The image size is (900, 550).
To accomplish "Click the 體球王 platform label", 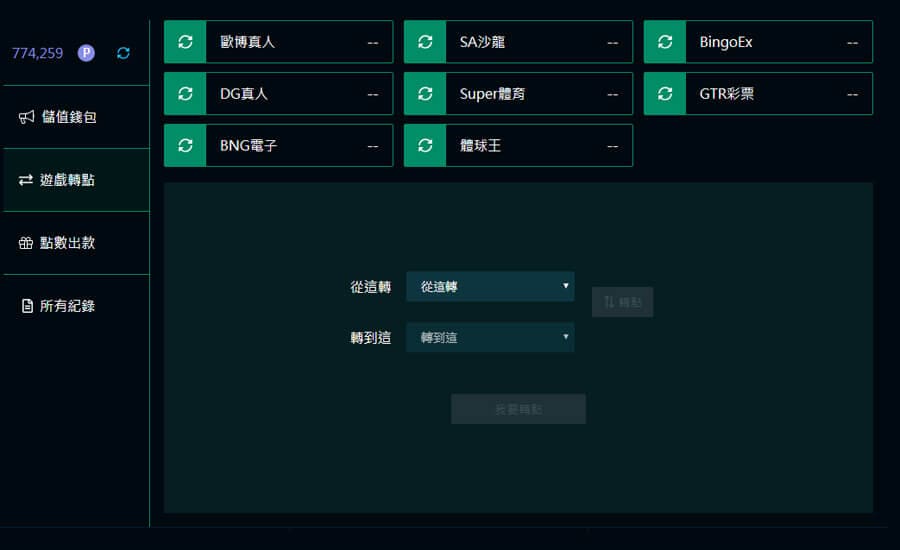I will [x=480, y=145].
